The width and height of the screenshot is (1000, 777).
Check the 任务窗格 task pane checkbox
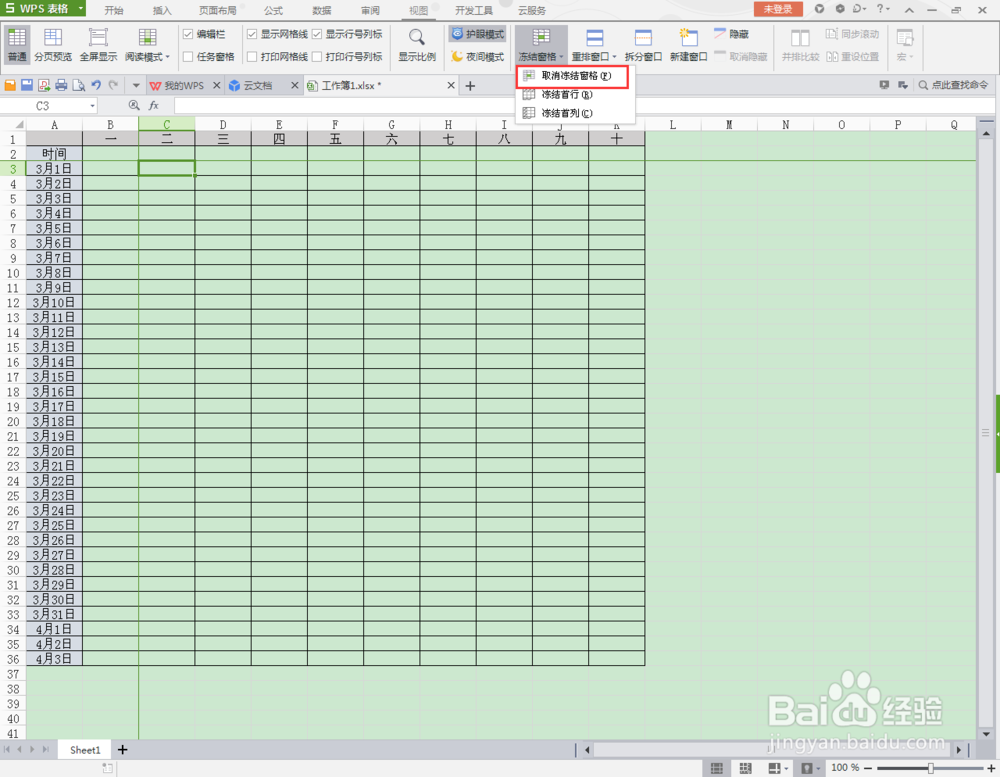(x=188, y=57)
